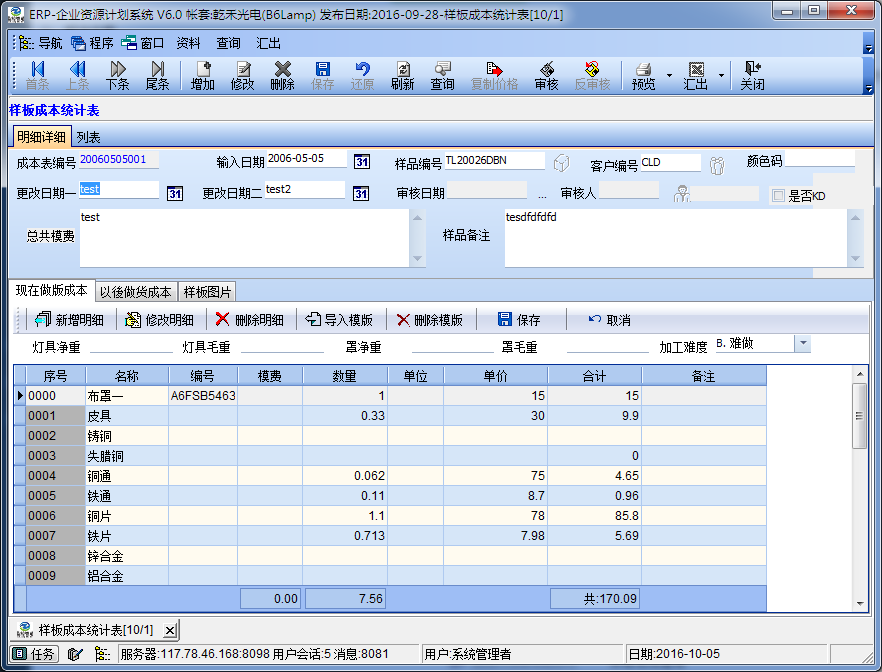Close the 样板成本统计表[10/1] document tab
Screen dimensions: 882x672
point(170,630)
